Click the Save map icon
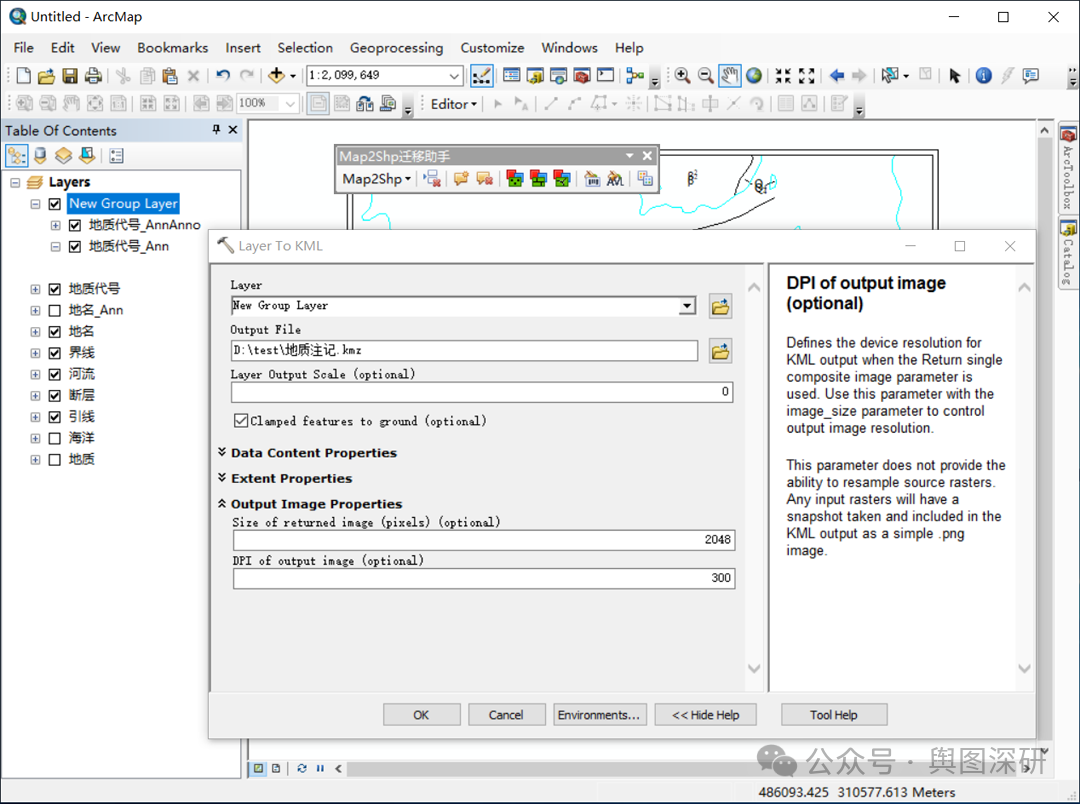The width and height of the screenshot is (1080, 804). coord(70,76)
